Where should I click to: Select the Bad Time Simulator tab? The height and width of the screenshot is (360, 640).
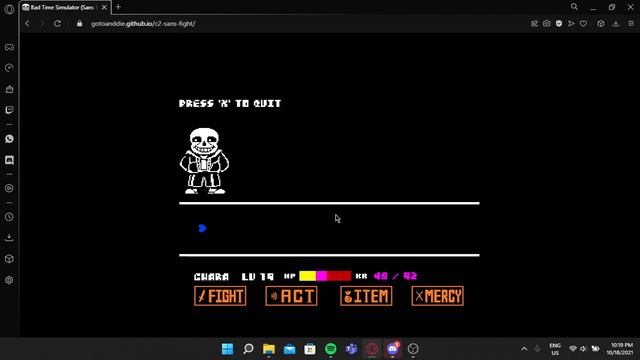pyautogui.click(x=61, y=7)
